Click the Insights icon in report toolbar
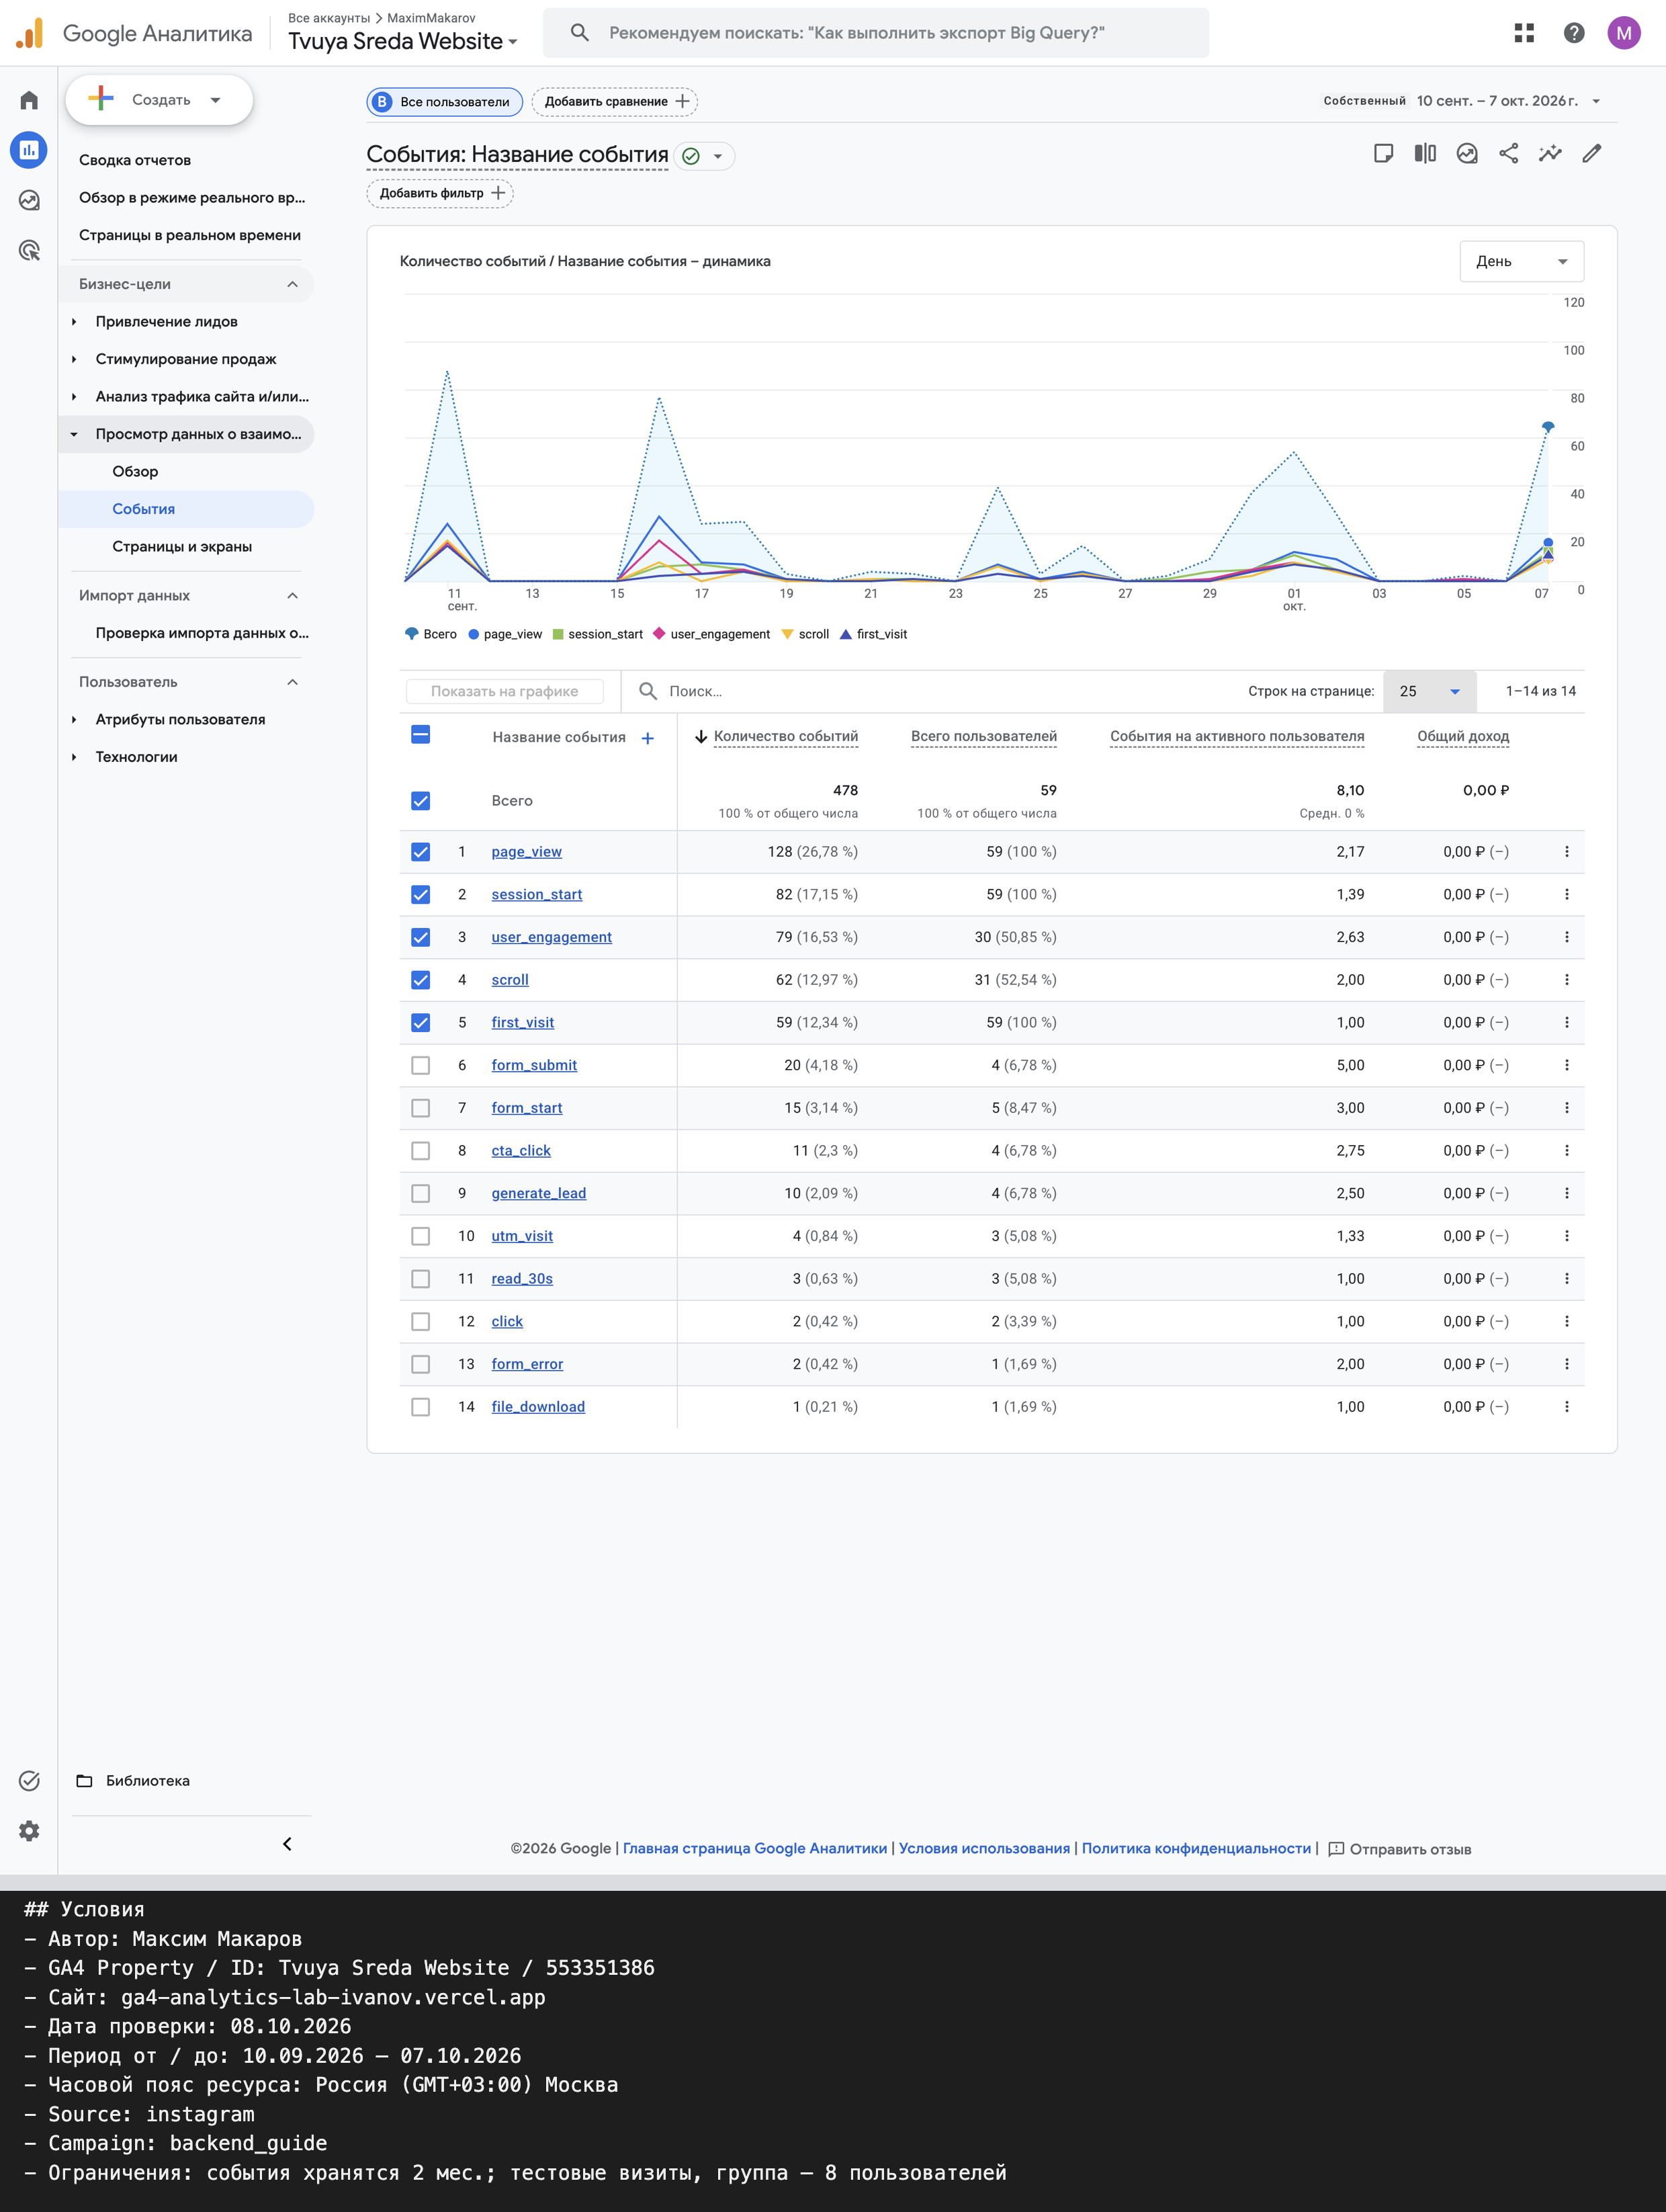1666x2212 pixels. 1467,153
